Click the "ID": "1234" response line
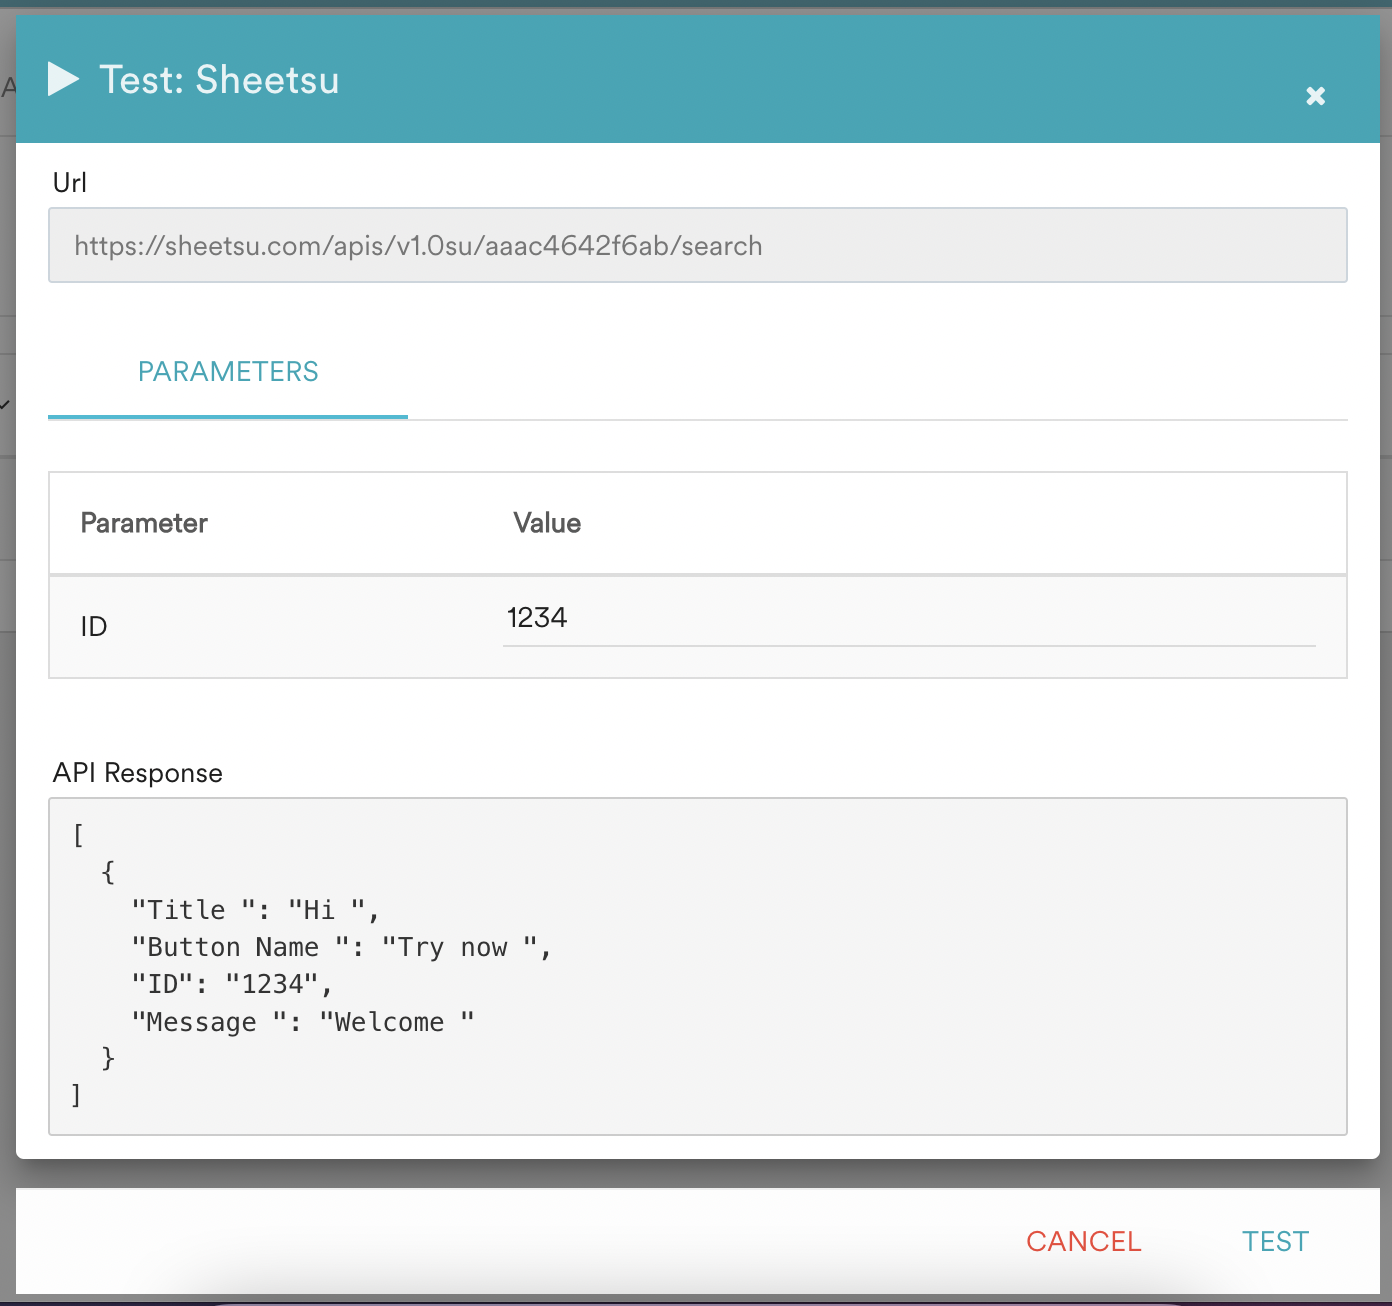 [x=232, y=984]
